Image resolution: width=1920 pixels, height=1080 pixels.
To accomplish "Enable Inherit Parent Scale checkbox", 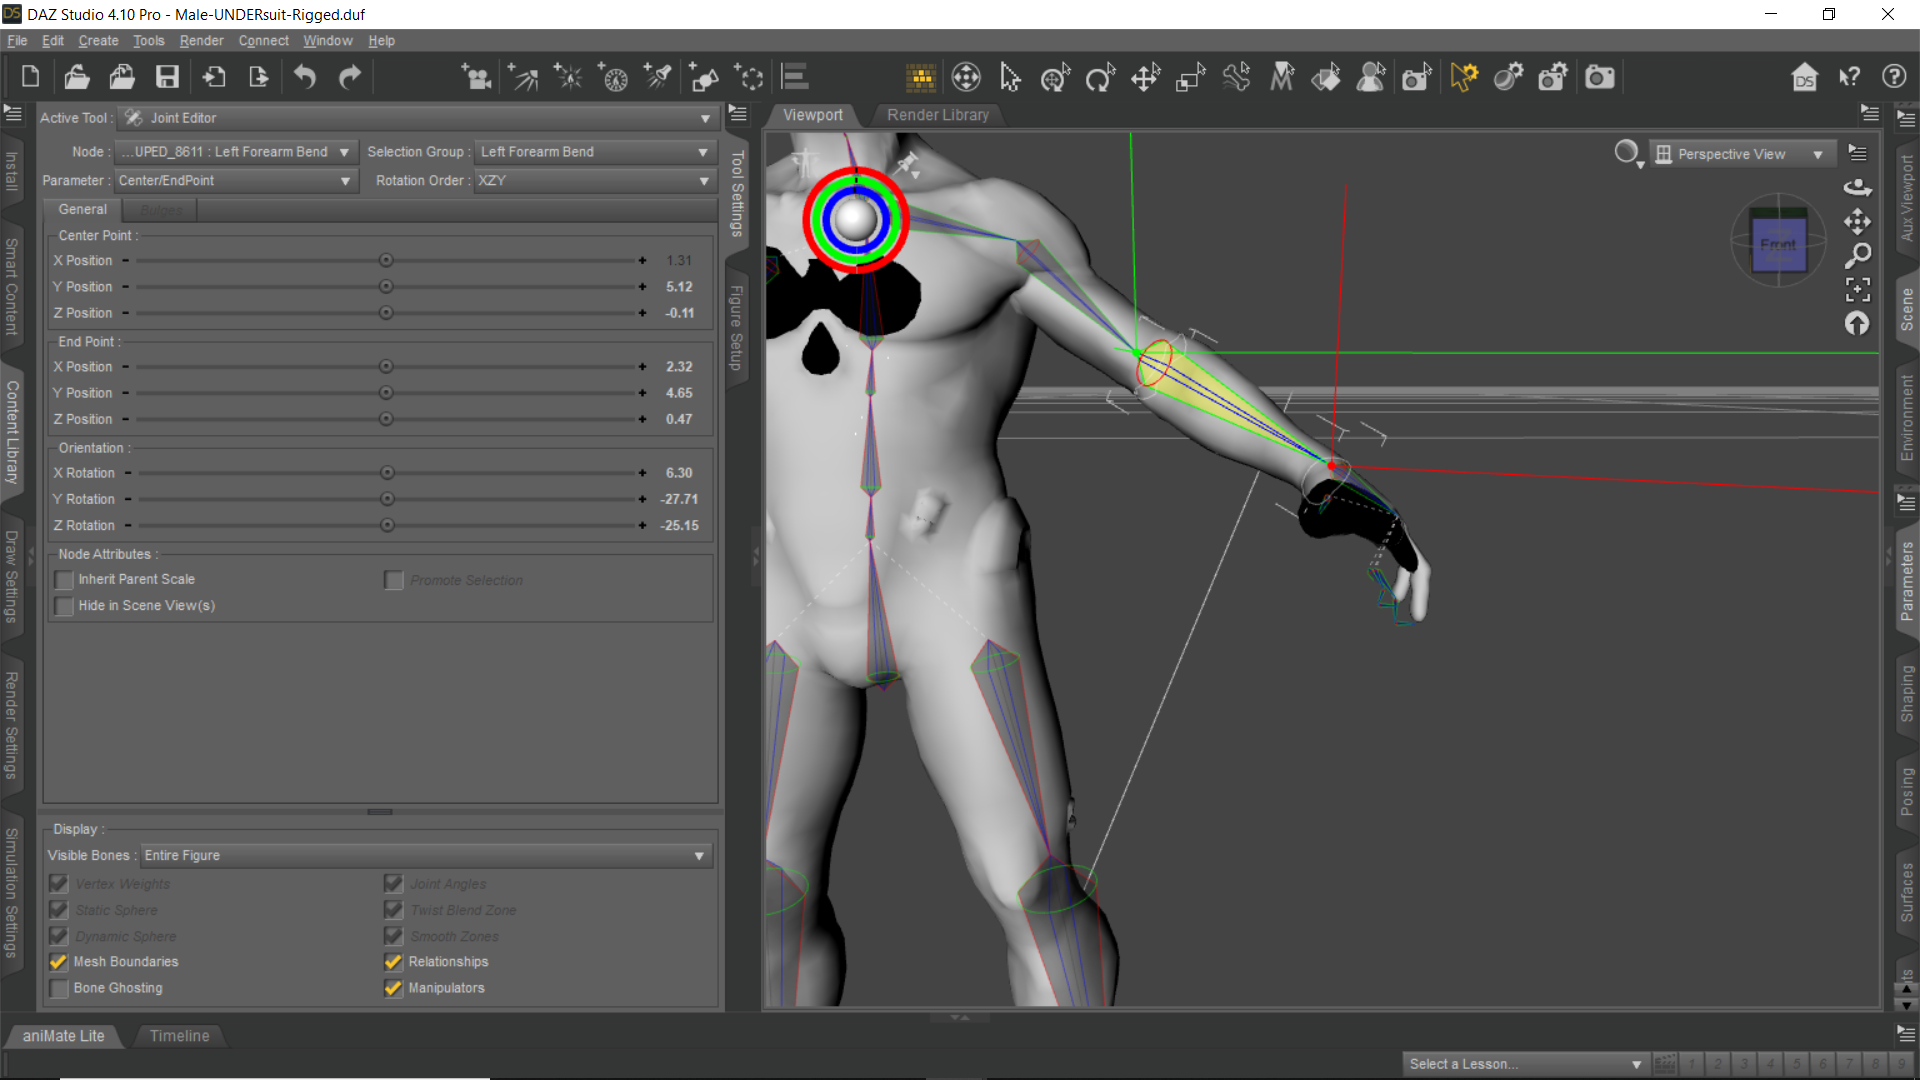I will (65, 580).
